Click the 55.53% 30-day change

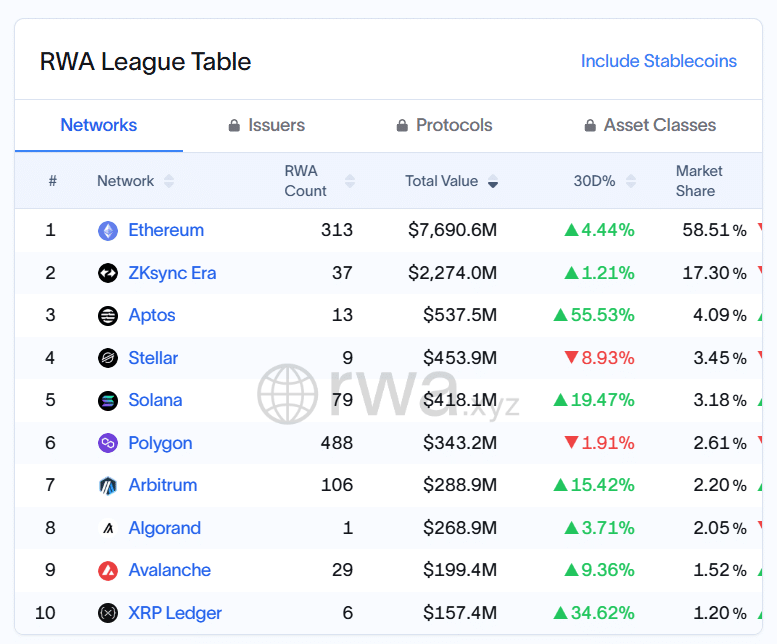point(594,315)
